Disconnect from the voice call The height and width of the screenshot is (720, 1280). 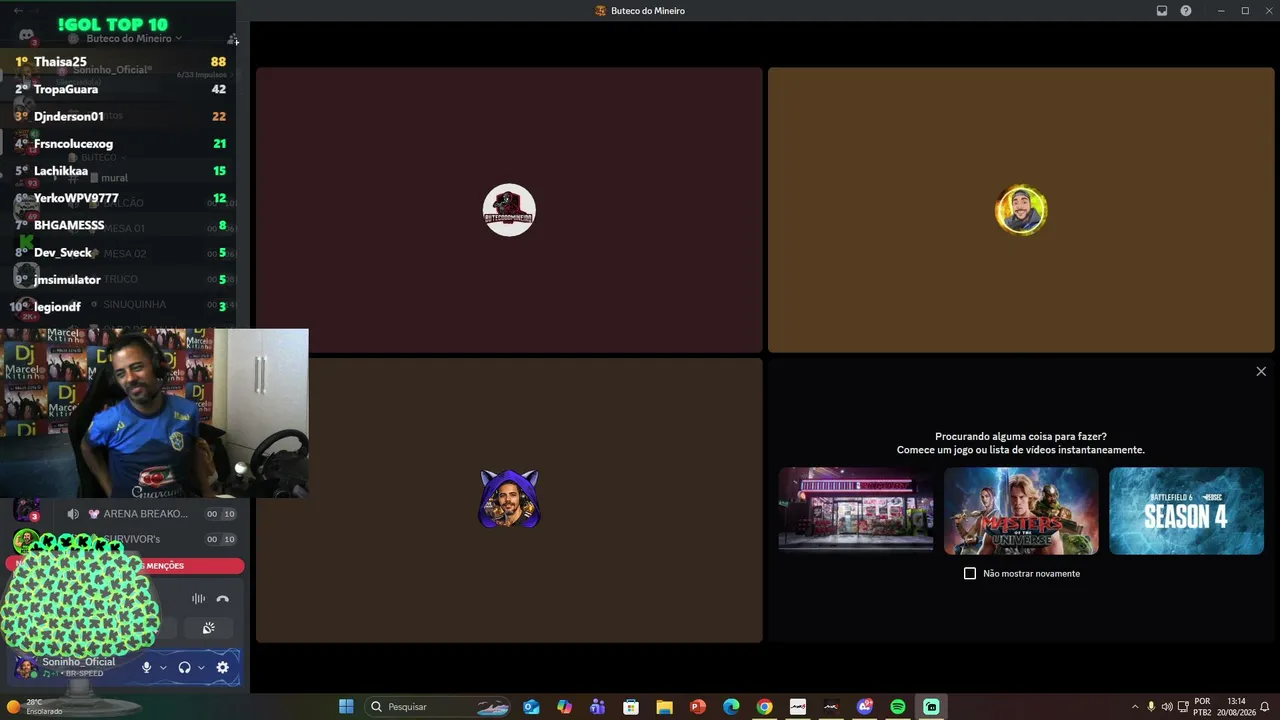222,599
